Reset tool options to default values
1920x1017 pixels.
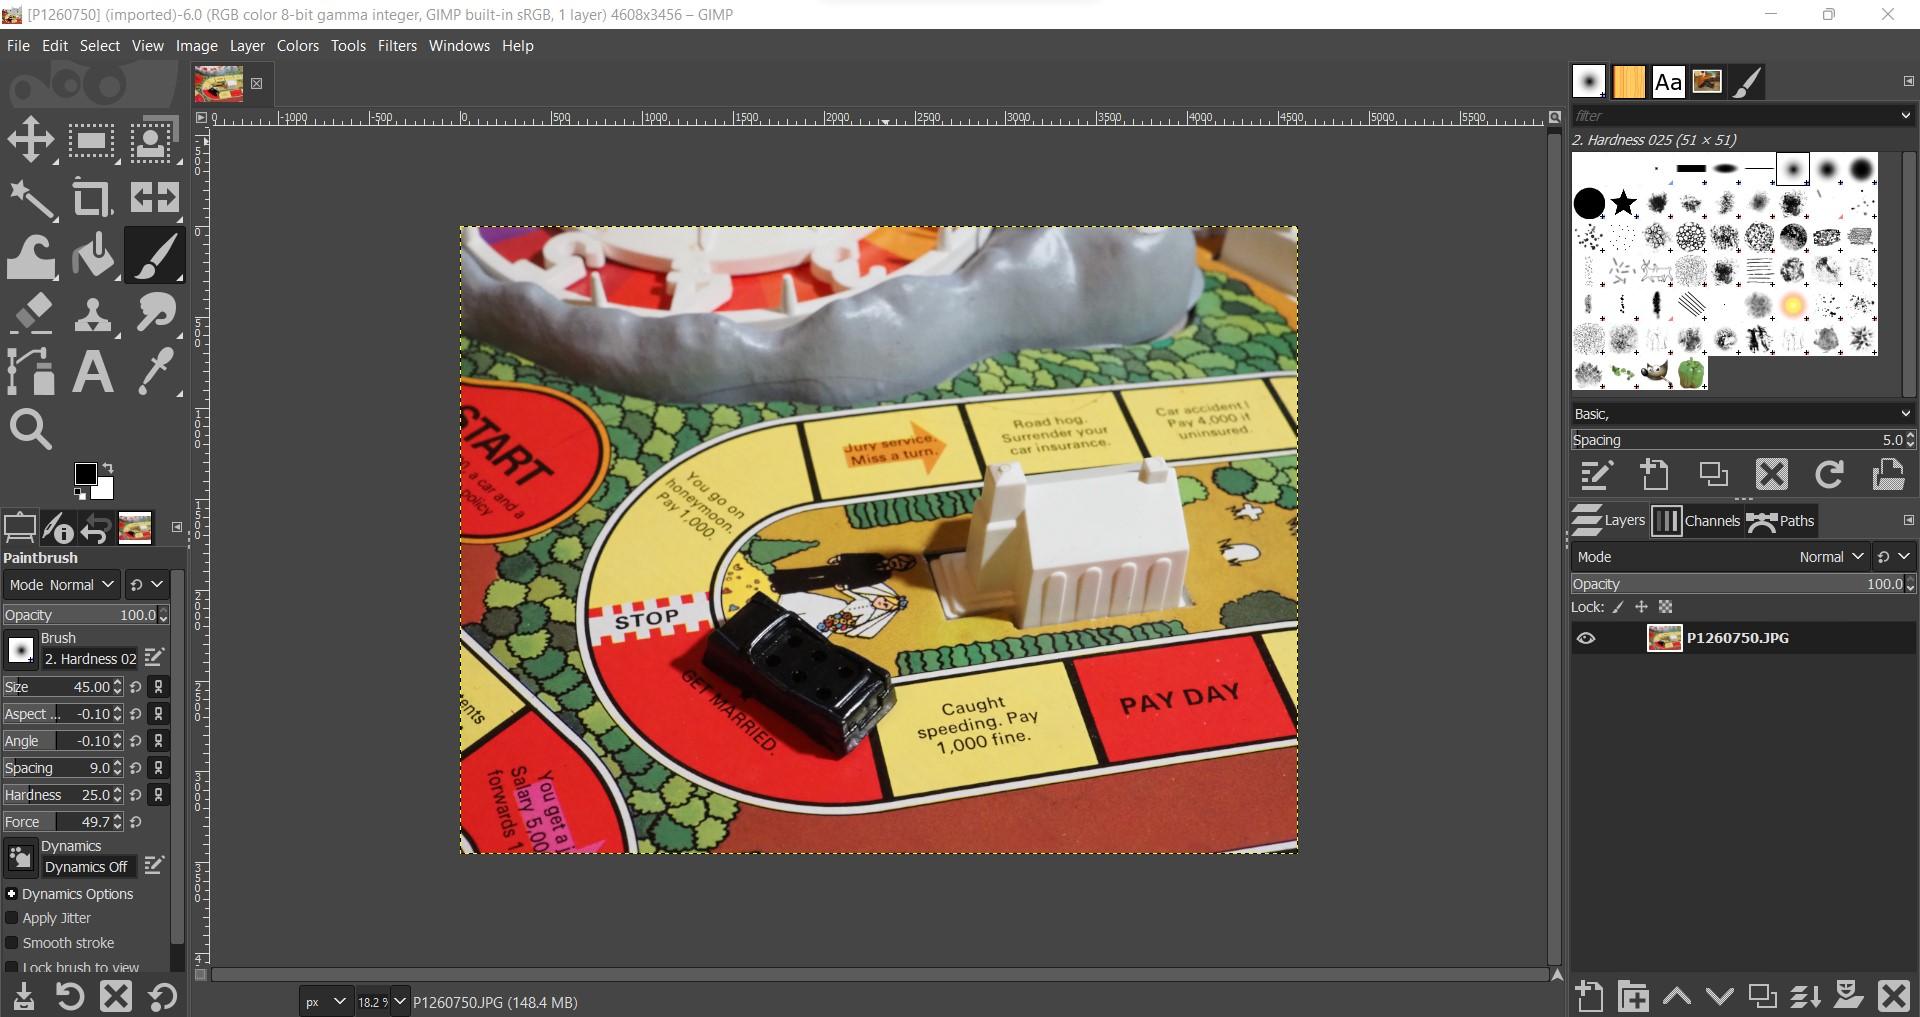pos(162,997)
